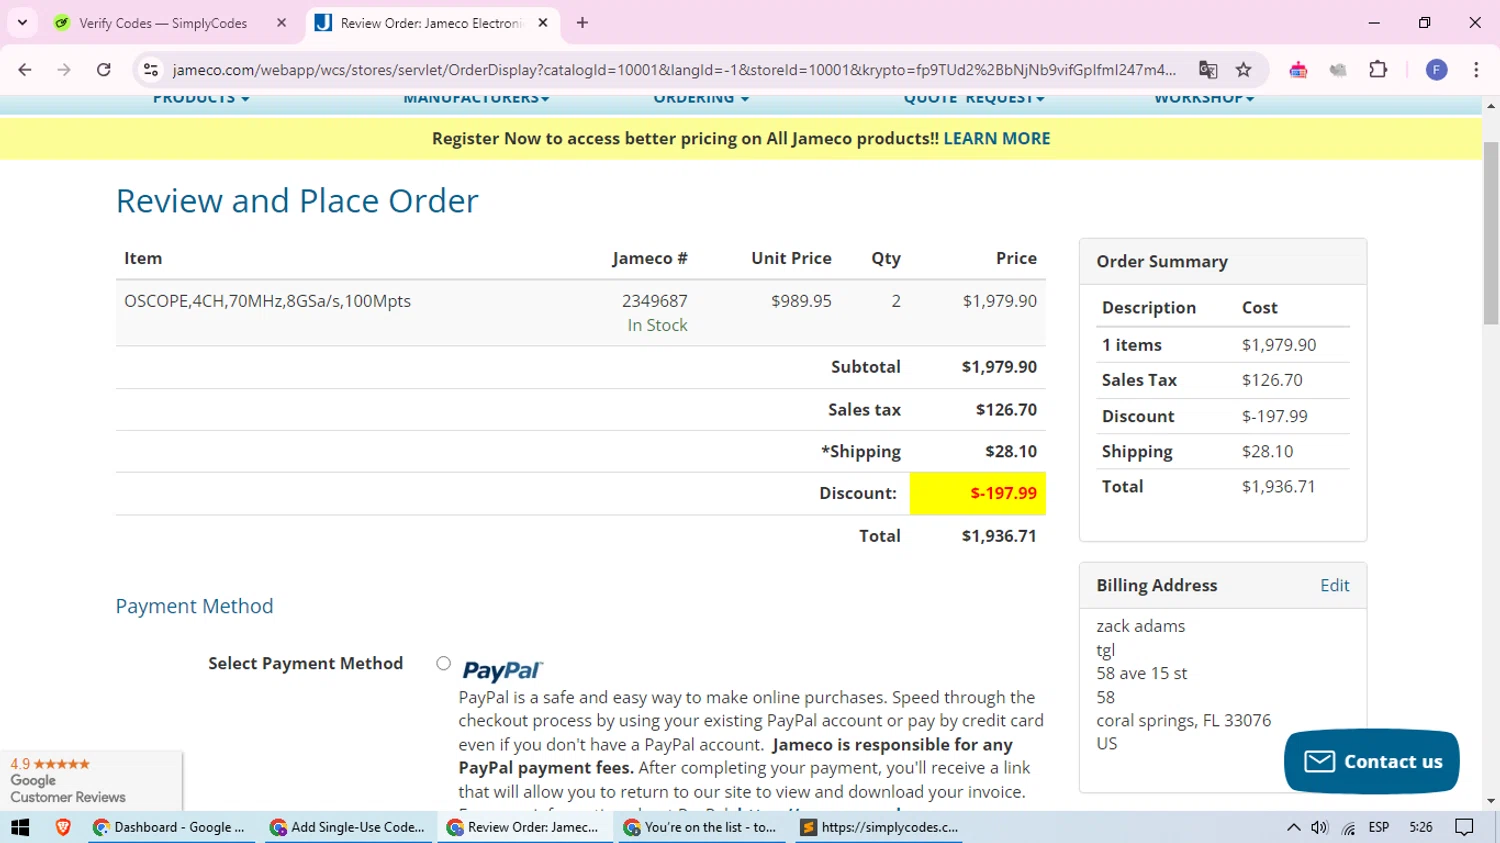The image size is (1500, 843).
Task: Open the Windows Start menu
Action: [x=20, y=827]
